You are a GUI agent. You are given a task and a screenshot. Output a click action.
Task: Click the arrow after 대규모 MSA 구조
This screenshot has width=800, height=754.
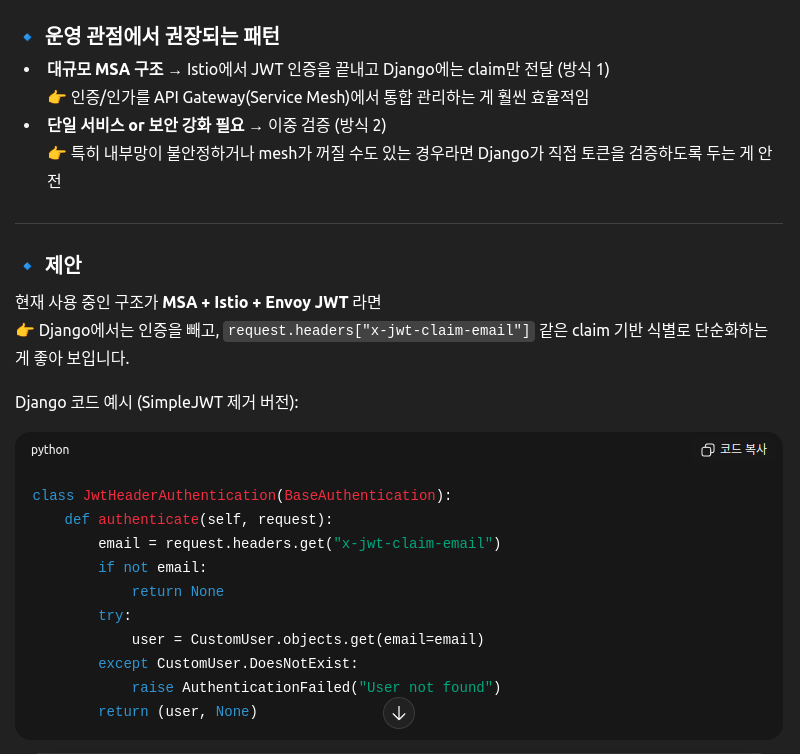coord(175,70)
